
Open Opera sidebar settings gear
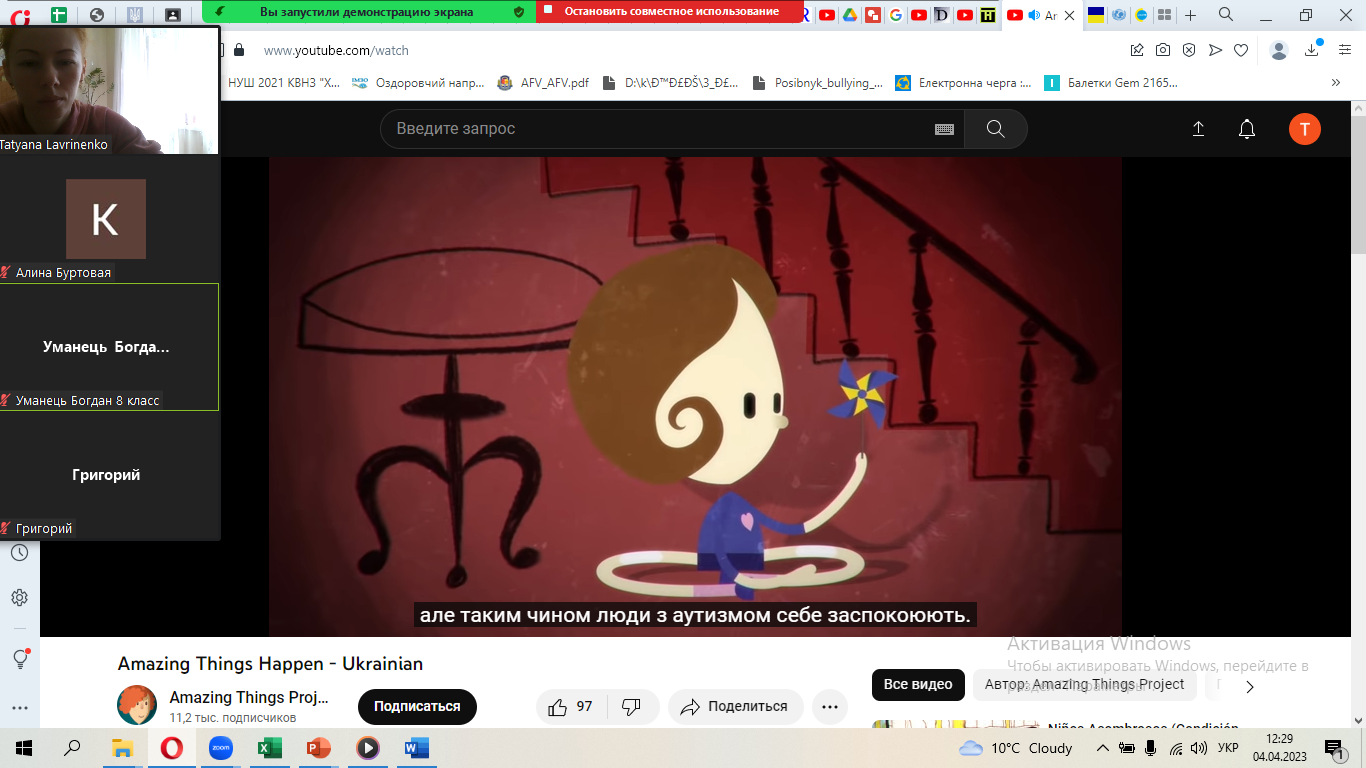19,598
